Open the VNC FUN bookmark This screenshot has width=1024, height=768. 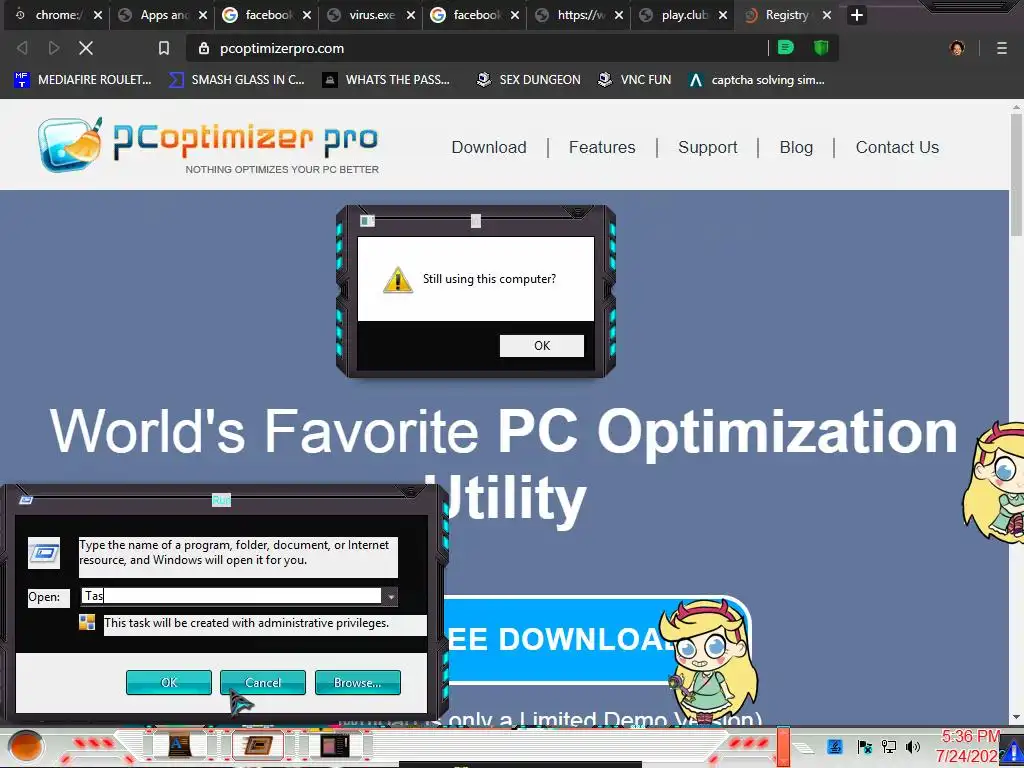[x=634, y=80]
